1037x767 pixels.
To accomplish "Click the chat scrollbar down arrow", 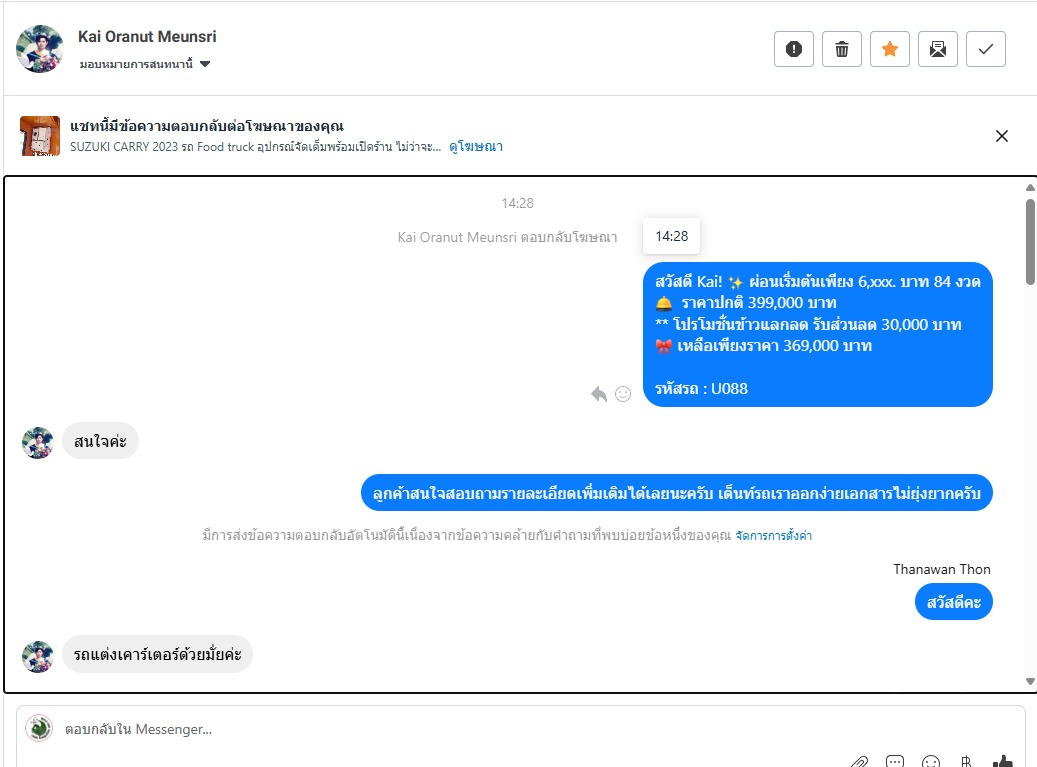I will coord(1030,681).
